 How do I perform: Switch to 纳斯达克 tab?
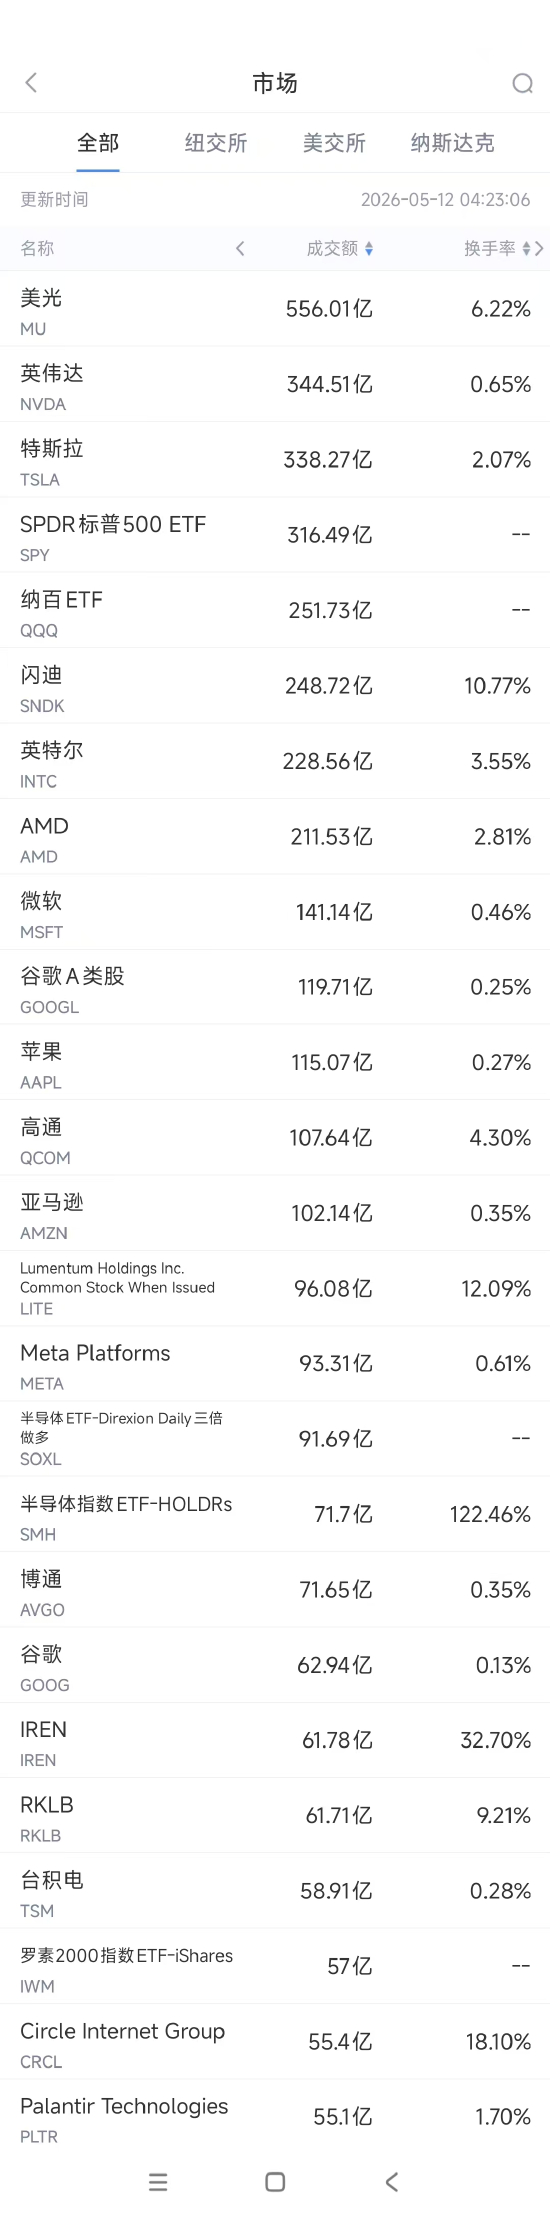(452, 143)
